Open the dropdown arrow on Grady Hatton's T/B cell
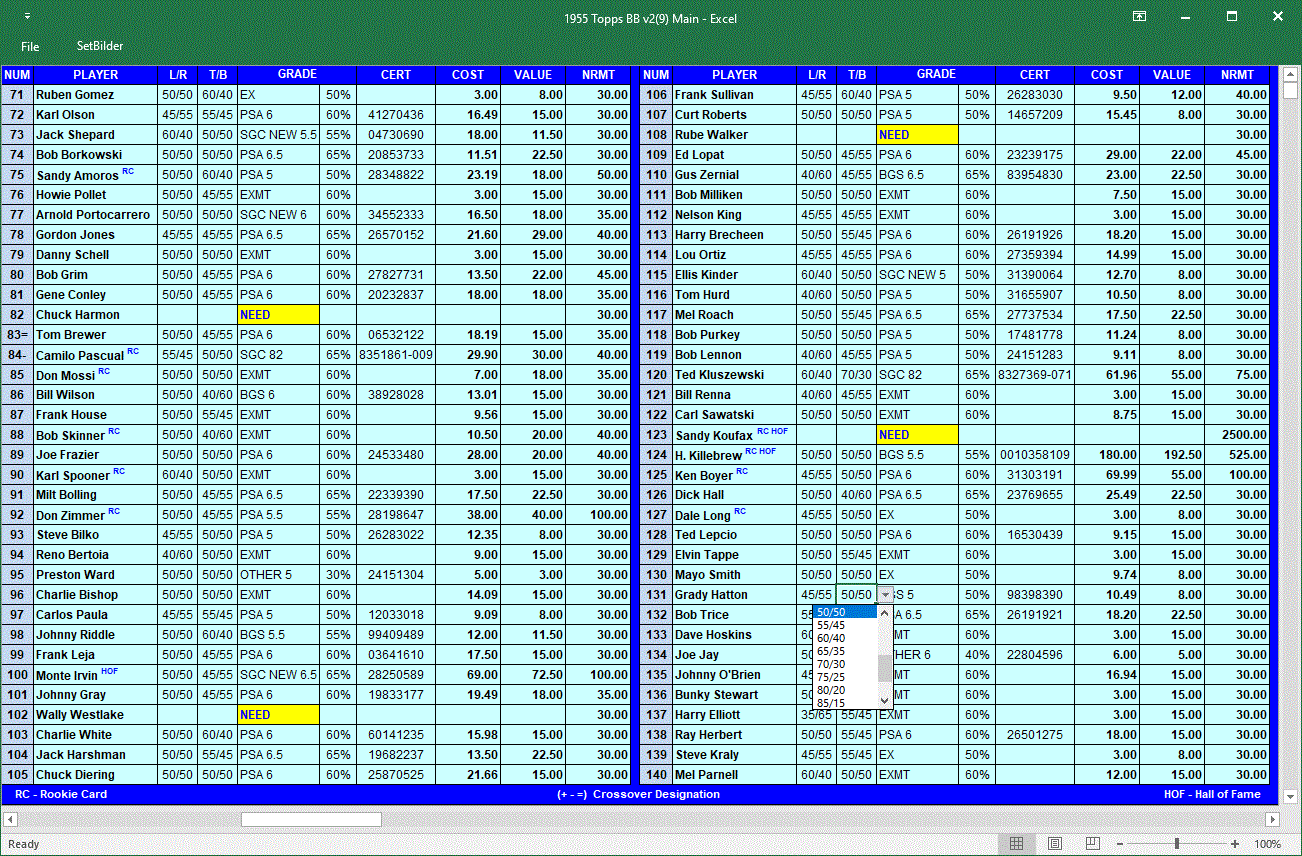Viewport: 1302px width, 856px height. [x=885, y=595]
